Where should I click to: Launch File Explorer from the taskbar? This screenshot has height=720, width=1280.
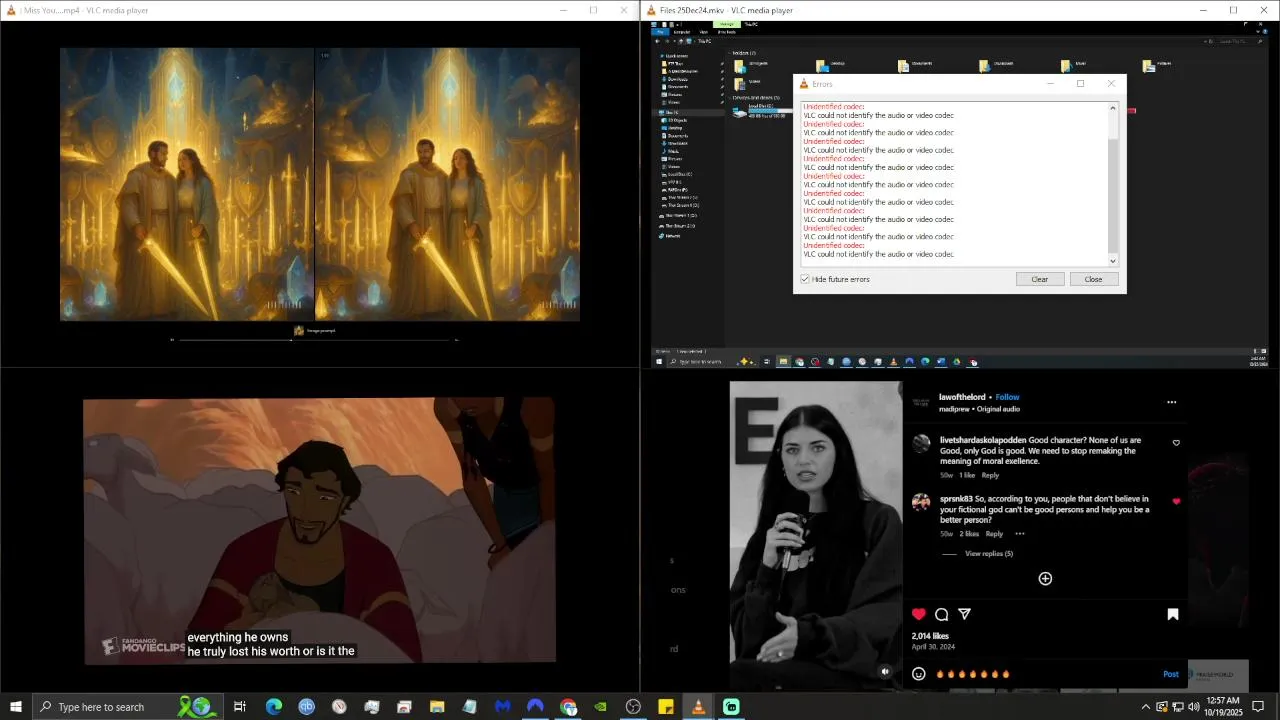[437, 707]
